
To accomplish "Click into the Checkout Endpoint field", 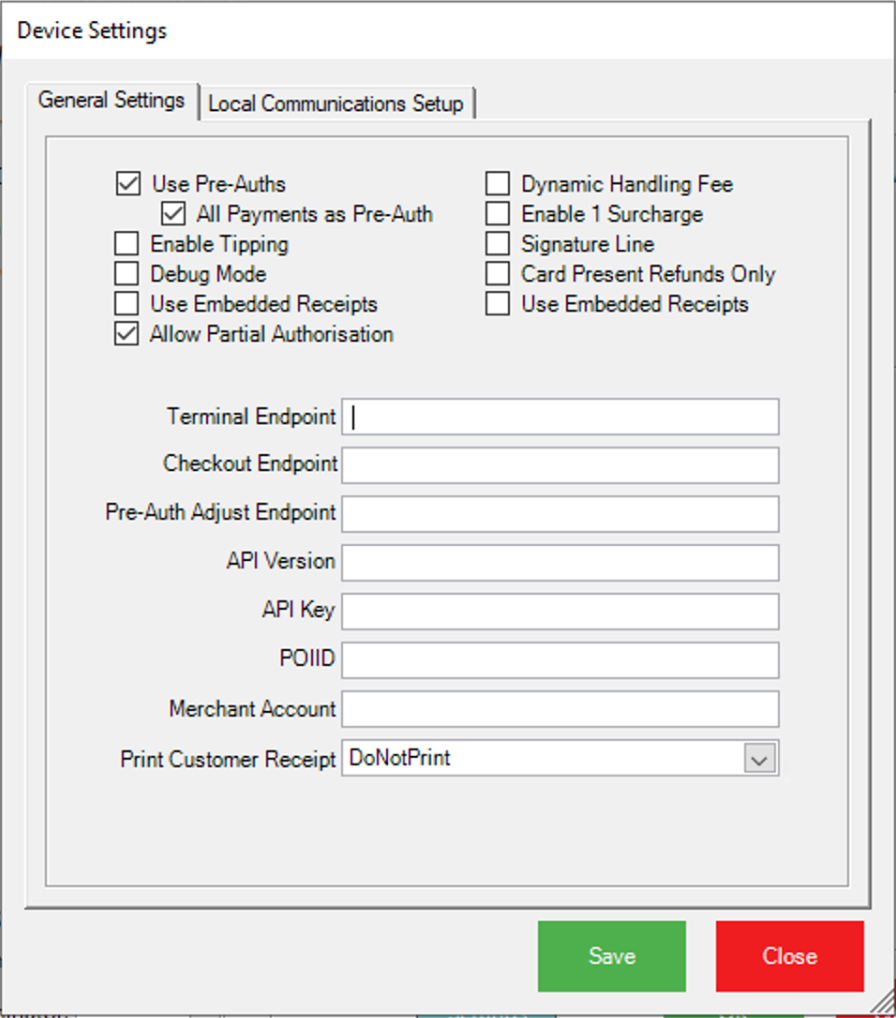I will click(560, 465).
